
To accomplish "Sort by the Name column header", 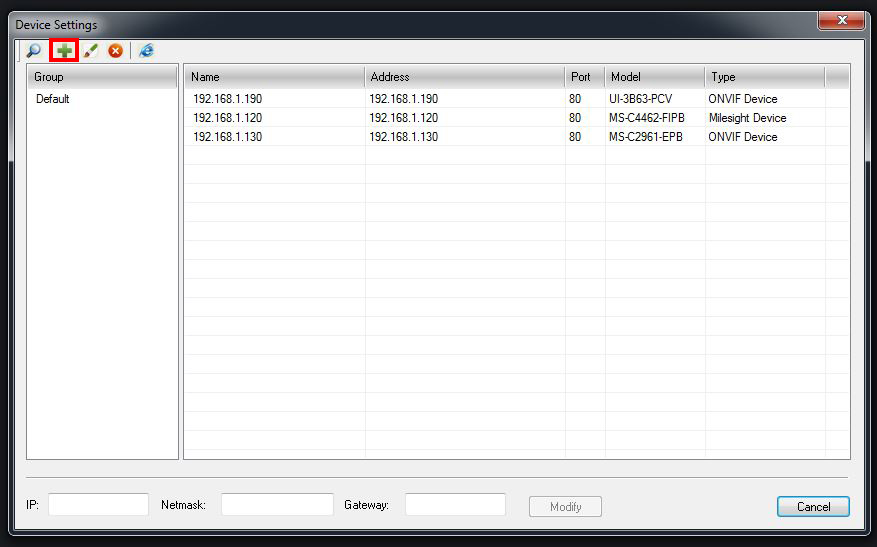I will [x=275, y=77].
